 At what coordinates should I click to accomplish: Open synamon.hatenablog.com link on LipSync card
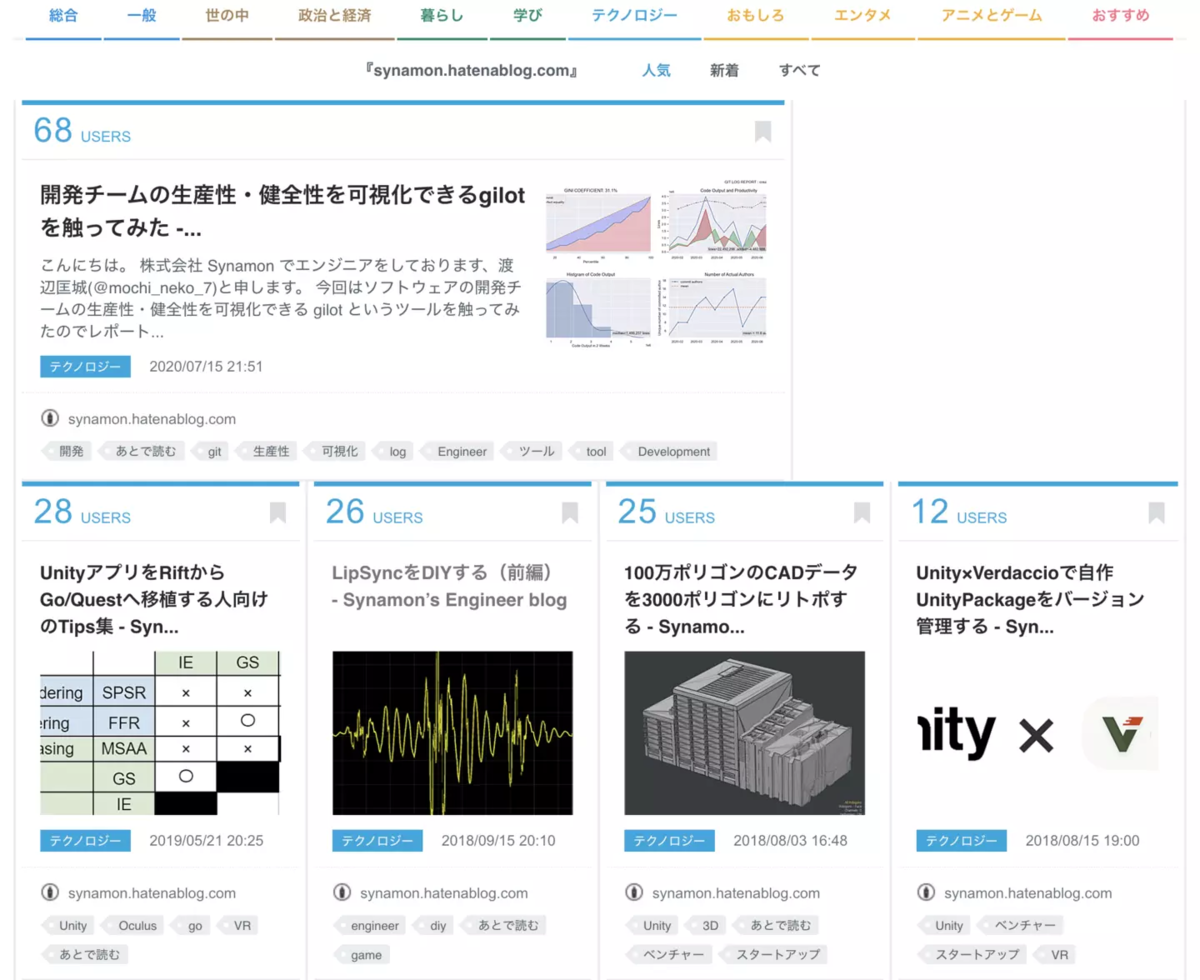(x=444, y=893)
